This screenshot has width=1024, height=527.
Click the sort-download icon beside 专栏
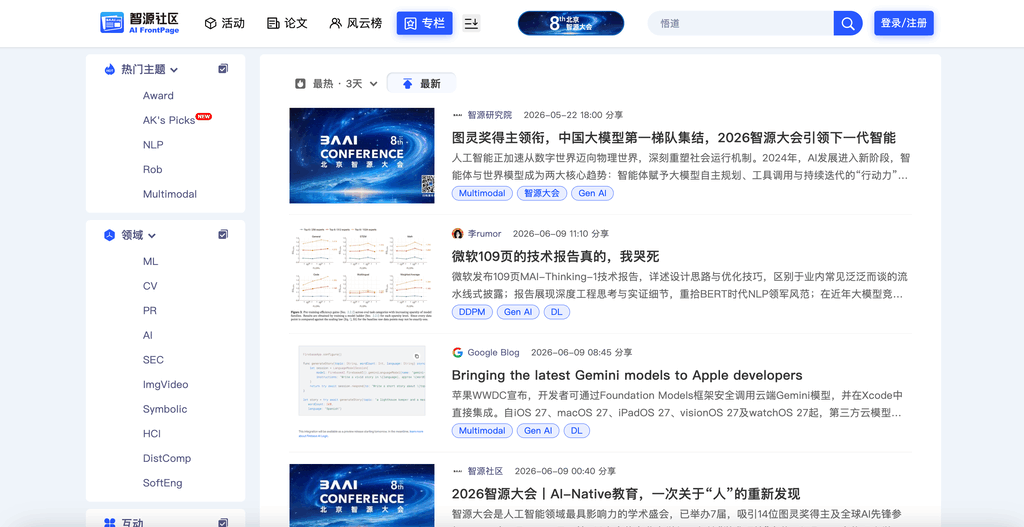coord(472,24)
